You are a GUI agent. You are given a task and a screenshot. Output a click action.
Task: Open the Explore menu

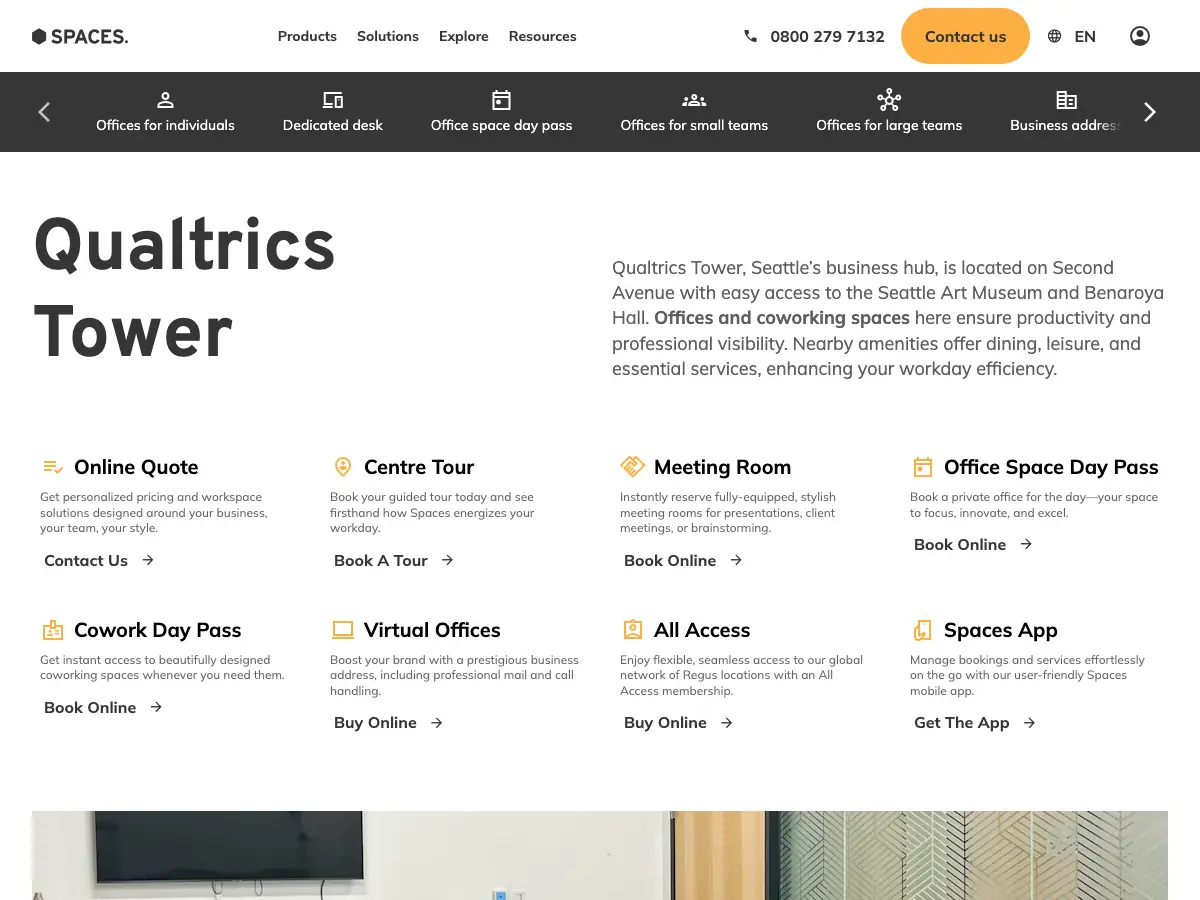464,36
